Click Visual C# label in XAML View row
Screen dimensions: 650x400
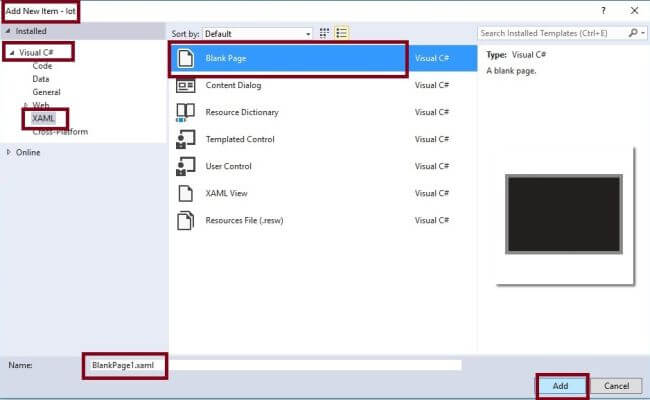click(x=432, y=193)
